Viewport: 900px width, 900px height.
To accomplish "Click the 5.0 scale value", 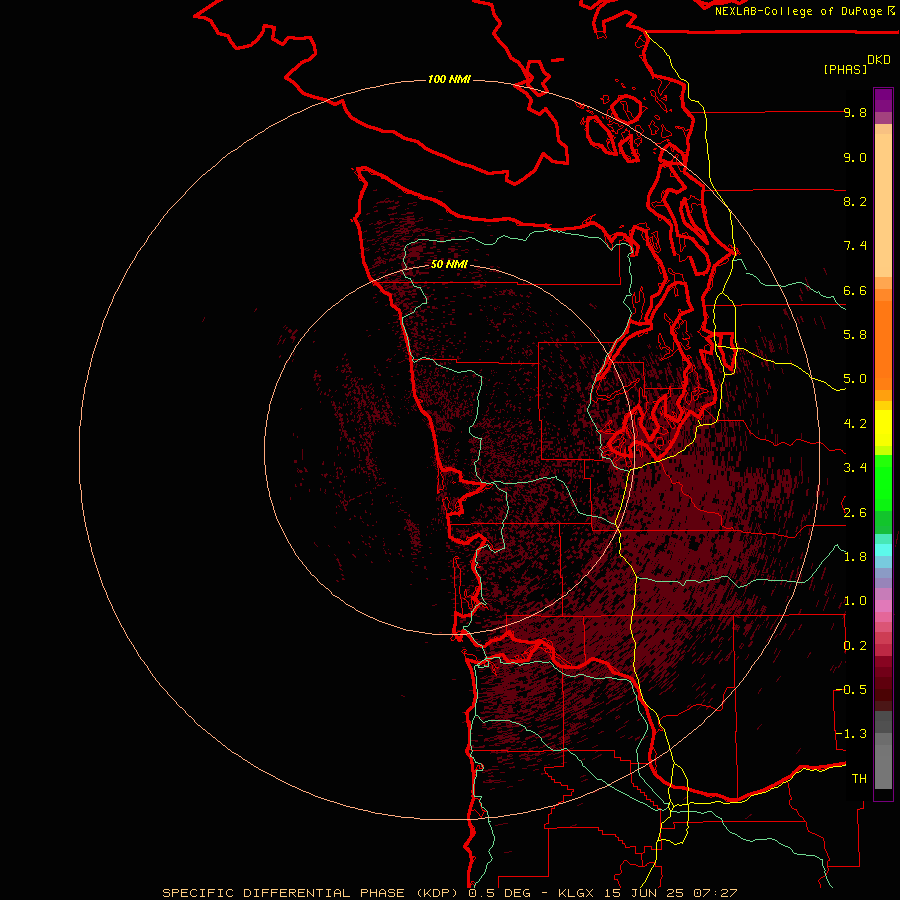I will point(855,379).
